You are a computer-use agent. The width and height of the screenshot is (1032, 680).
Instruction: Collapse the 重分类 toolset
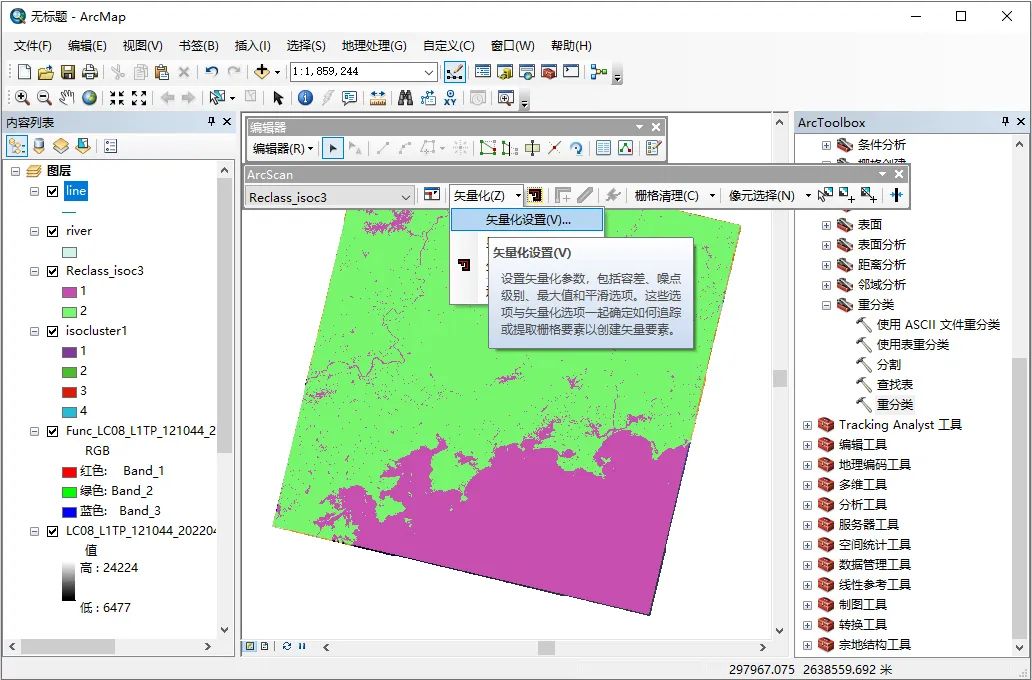click(x=826, y=305)
